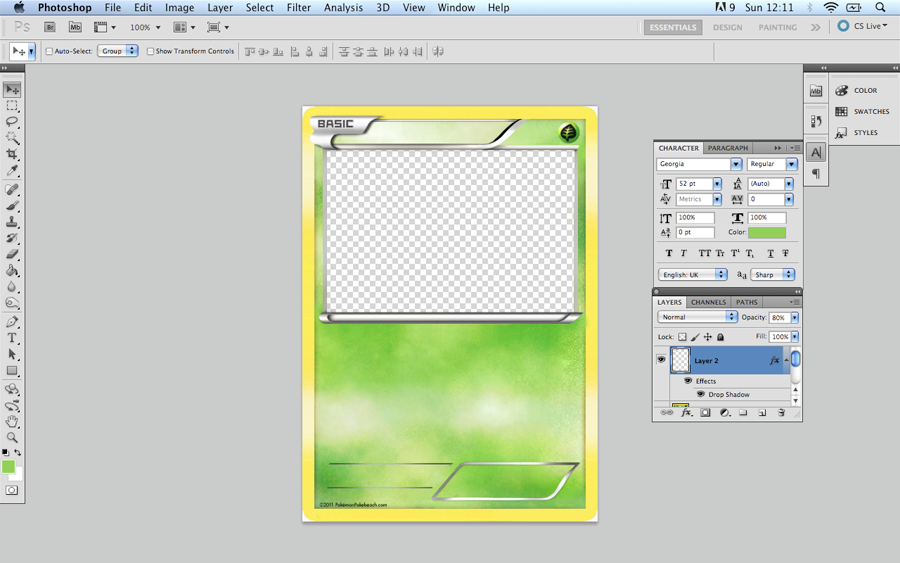Select the Hand tool
Image resolution: width=900 pixels, height=563 pixels.
click(12, 422)
